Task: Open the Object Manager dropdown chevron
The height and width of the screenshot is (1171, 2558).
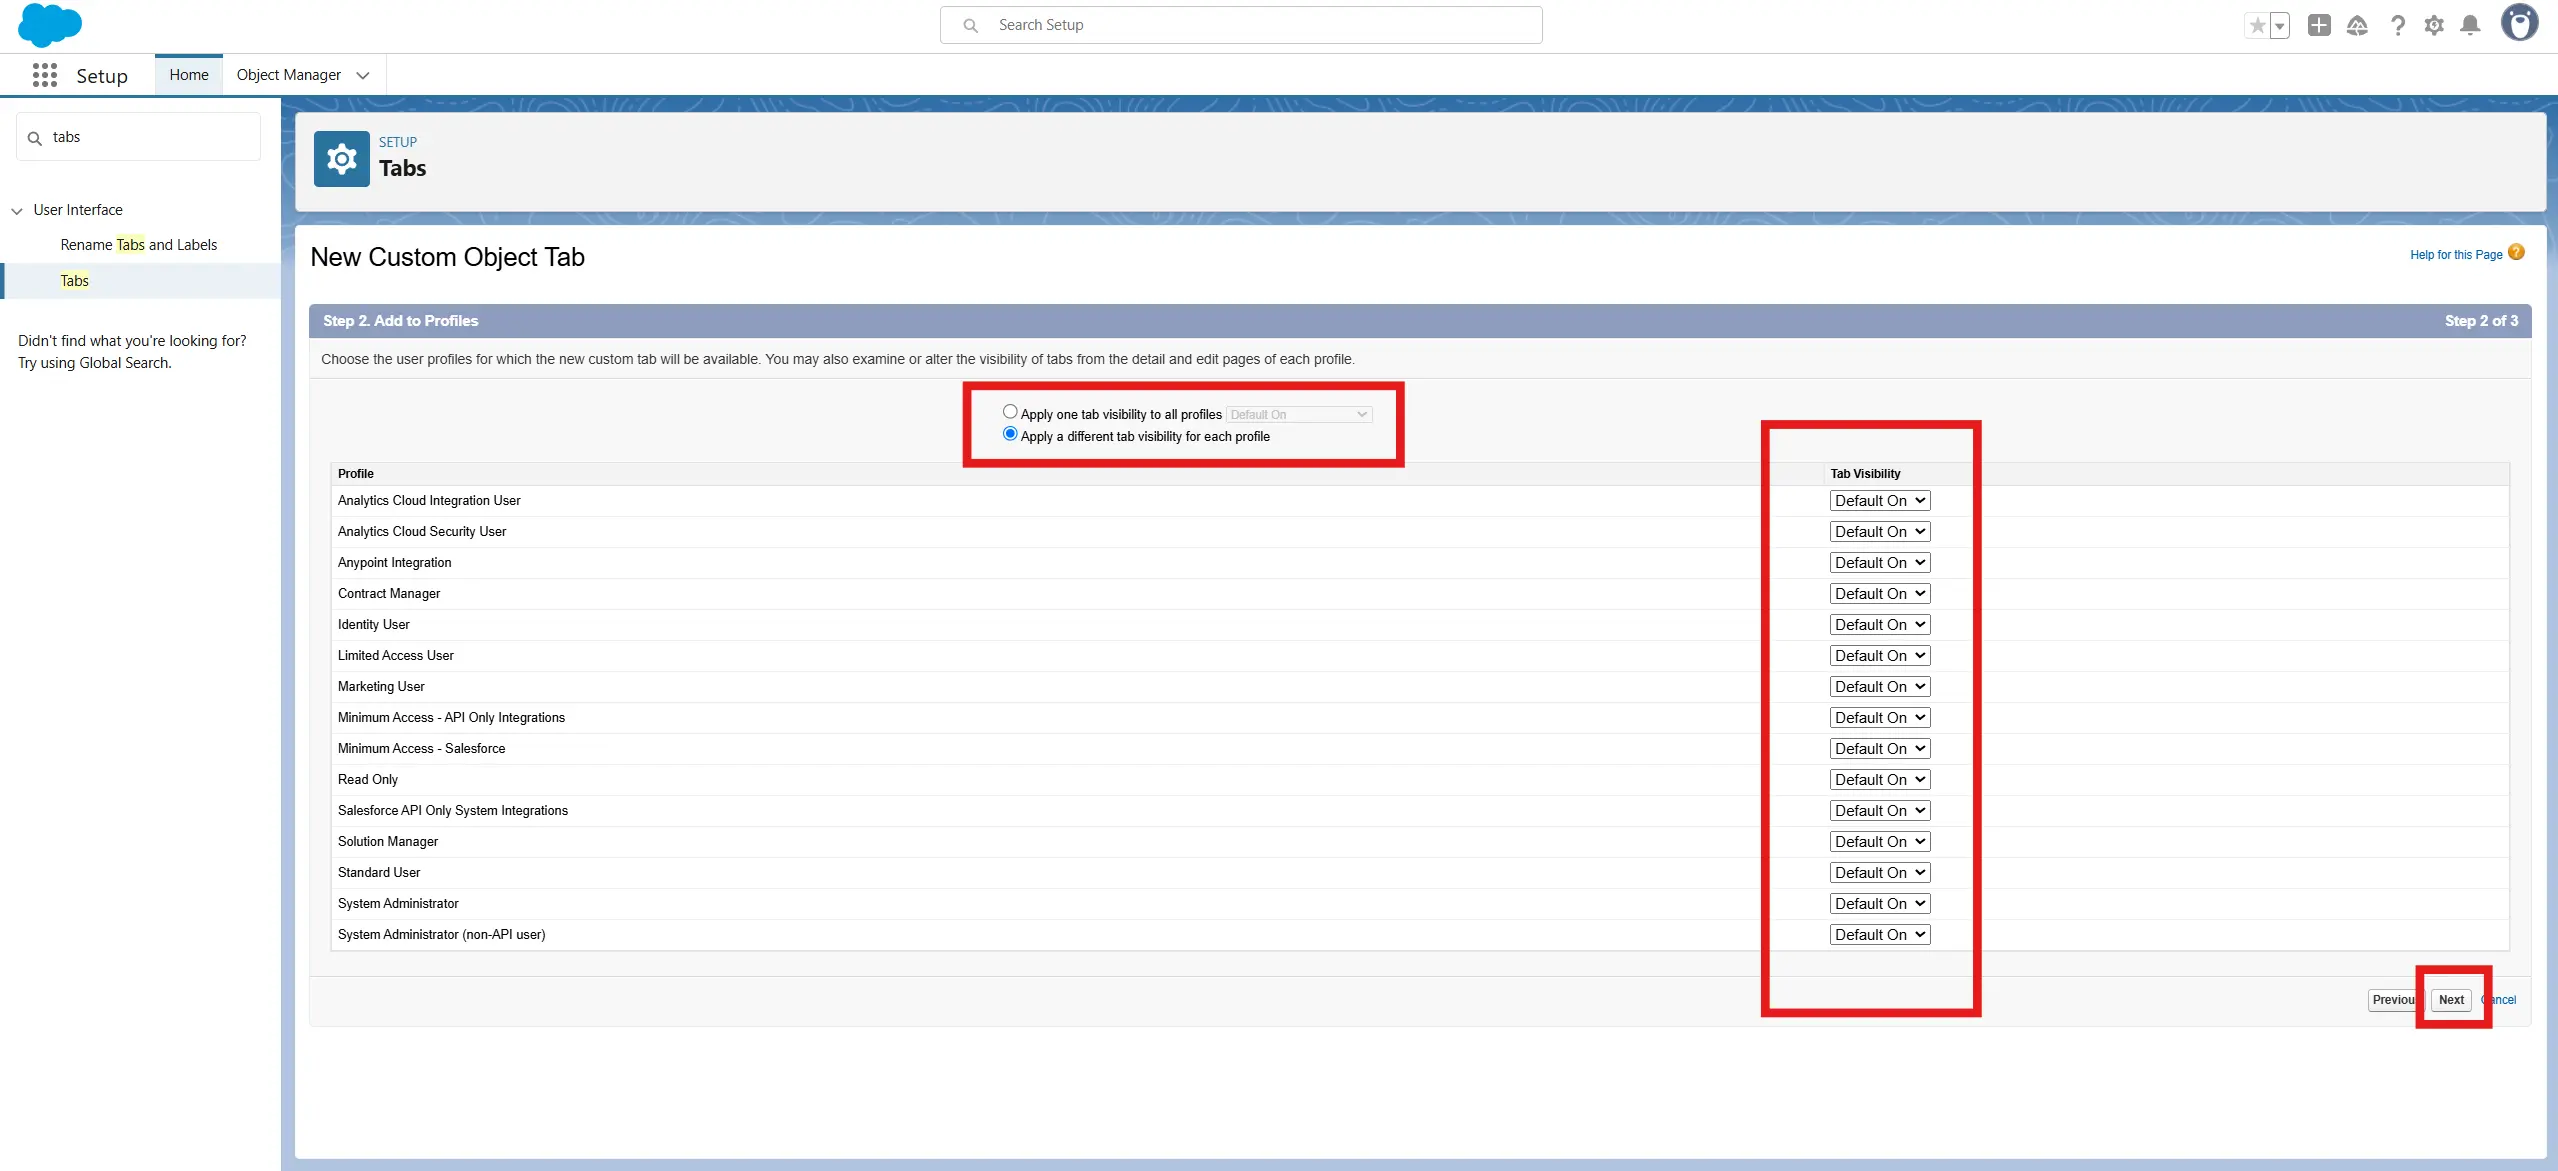Action: coord(363,76)
